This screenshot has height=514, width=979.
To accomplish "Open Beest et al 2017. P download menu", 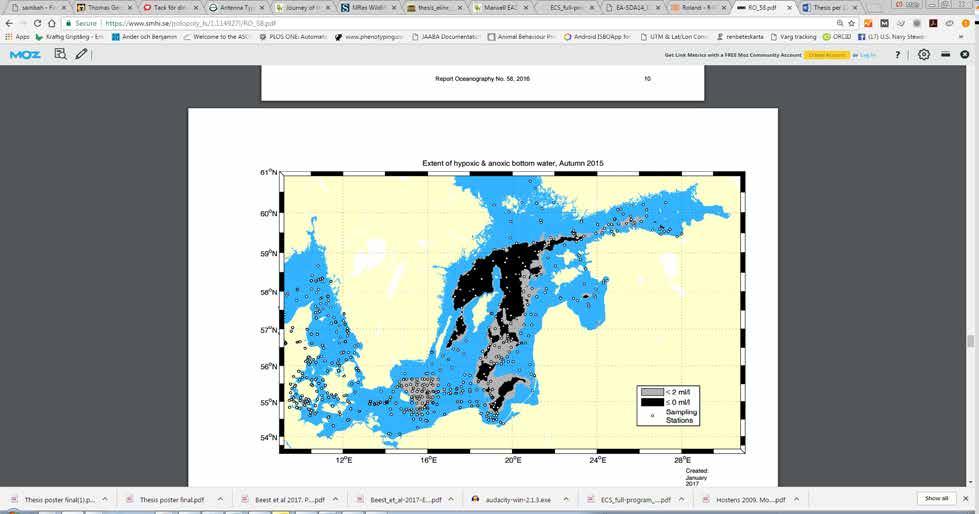I will 335,500.
